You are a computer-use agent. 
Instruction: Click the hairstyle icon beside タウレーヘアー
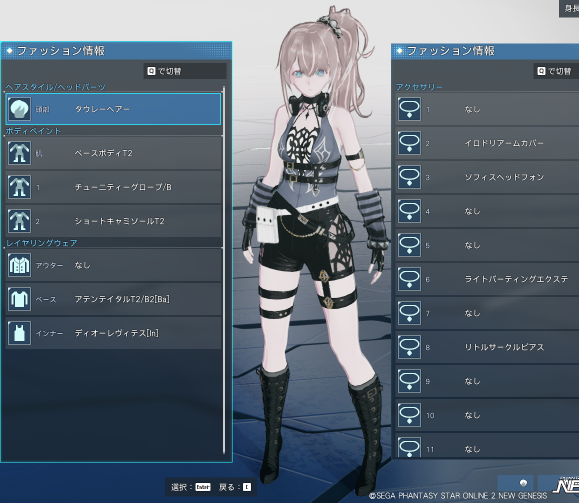coord(19,109)
